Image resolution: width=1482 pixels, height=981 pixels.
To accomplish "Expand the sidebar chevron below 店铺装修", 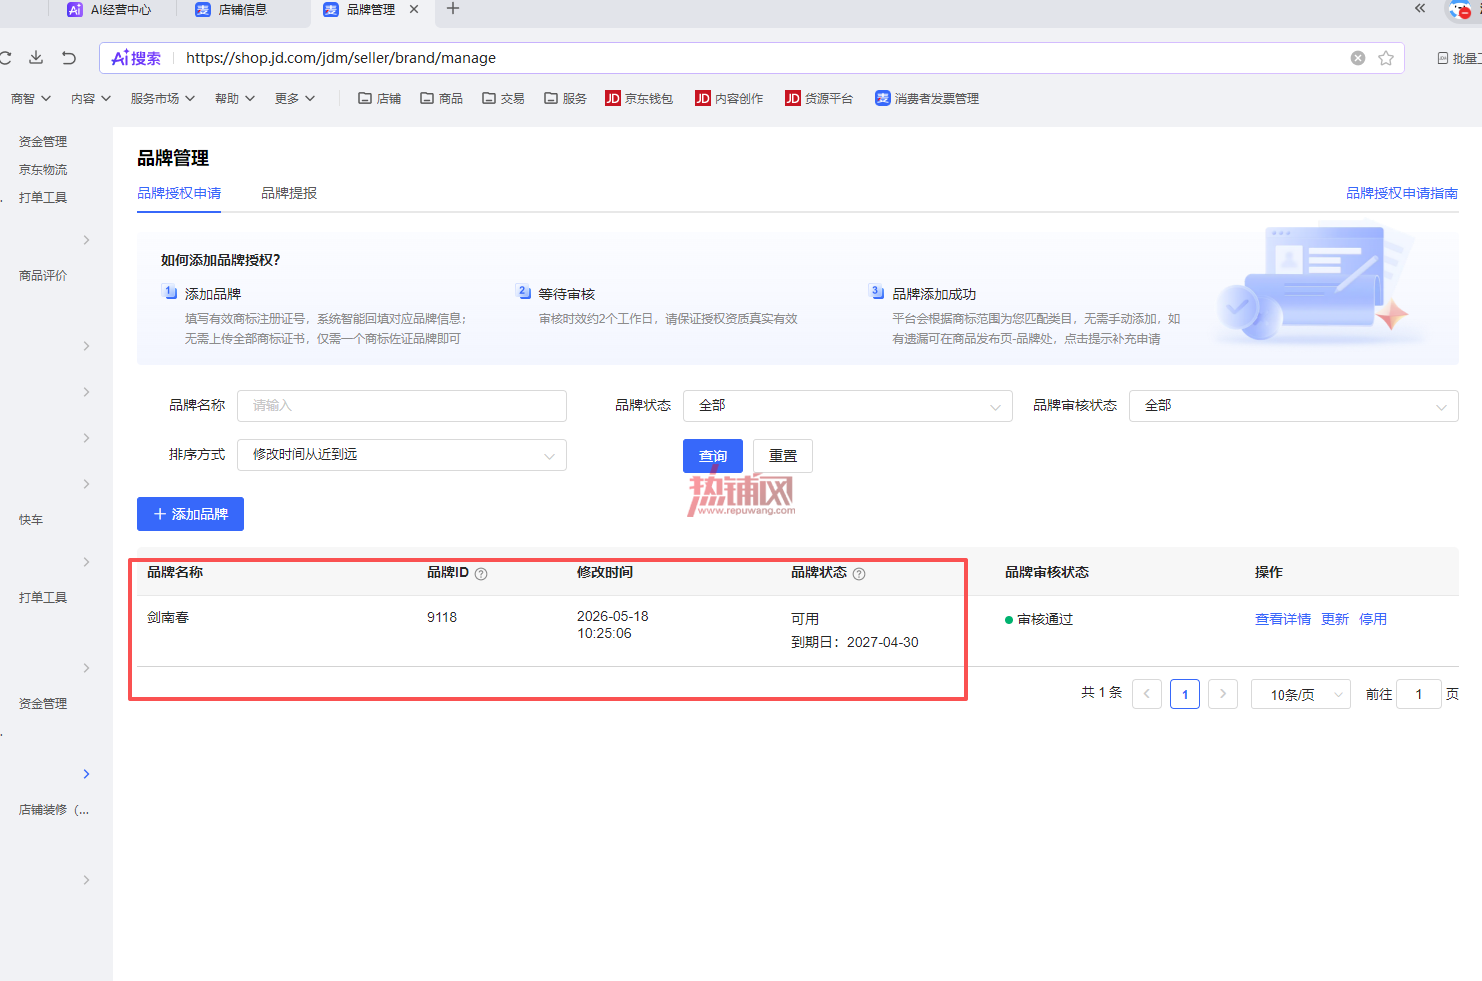I will click(x=87, y=880).
